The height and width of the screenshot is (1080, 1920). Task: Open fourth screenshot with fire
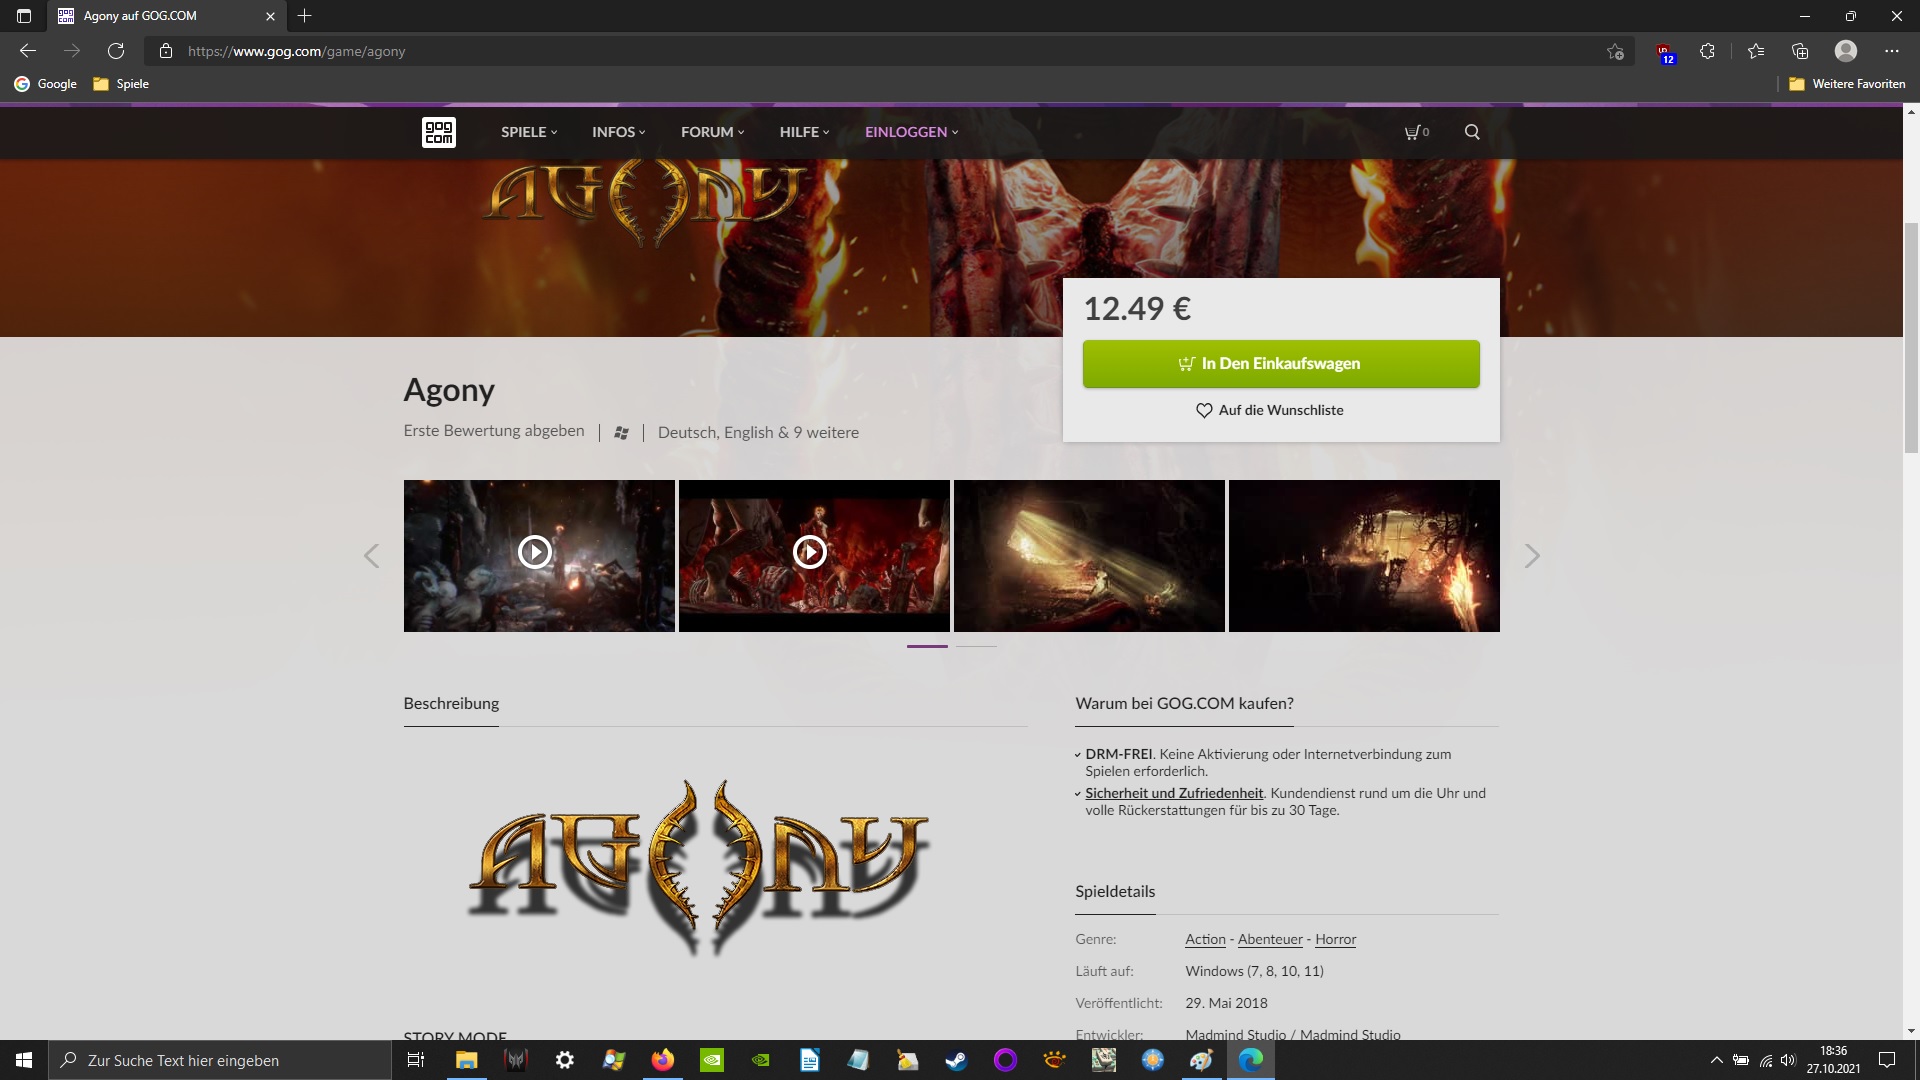1364,556
